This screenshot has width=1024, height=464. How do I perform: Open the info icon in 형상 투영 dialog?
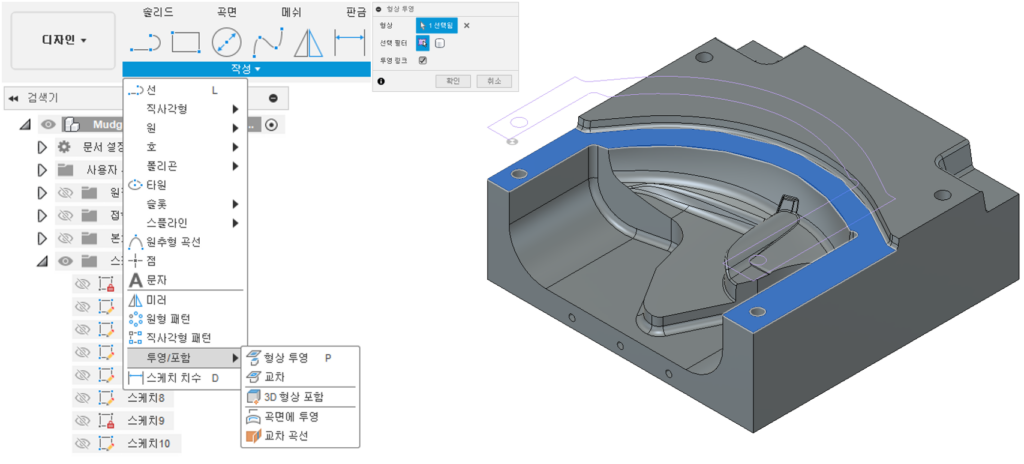381,82
